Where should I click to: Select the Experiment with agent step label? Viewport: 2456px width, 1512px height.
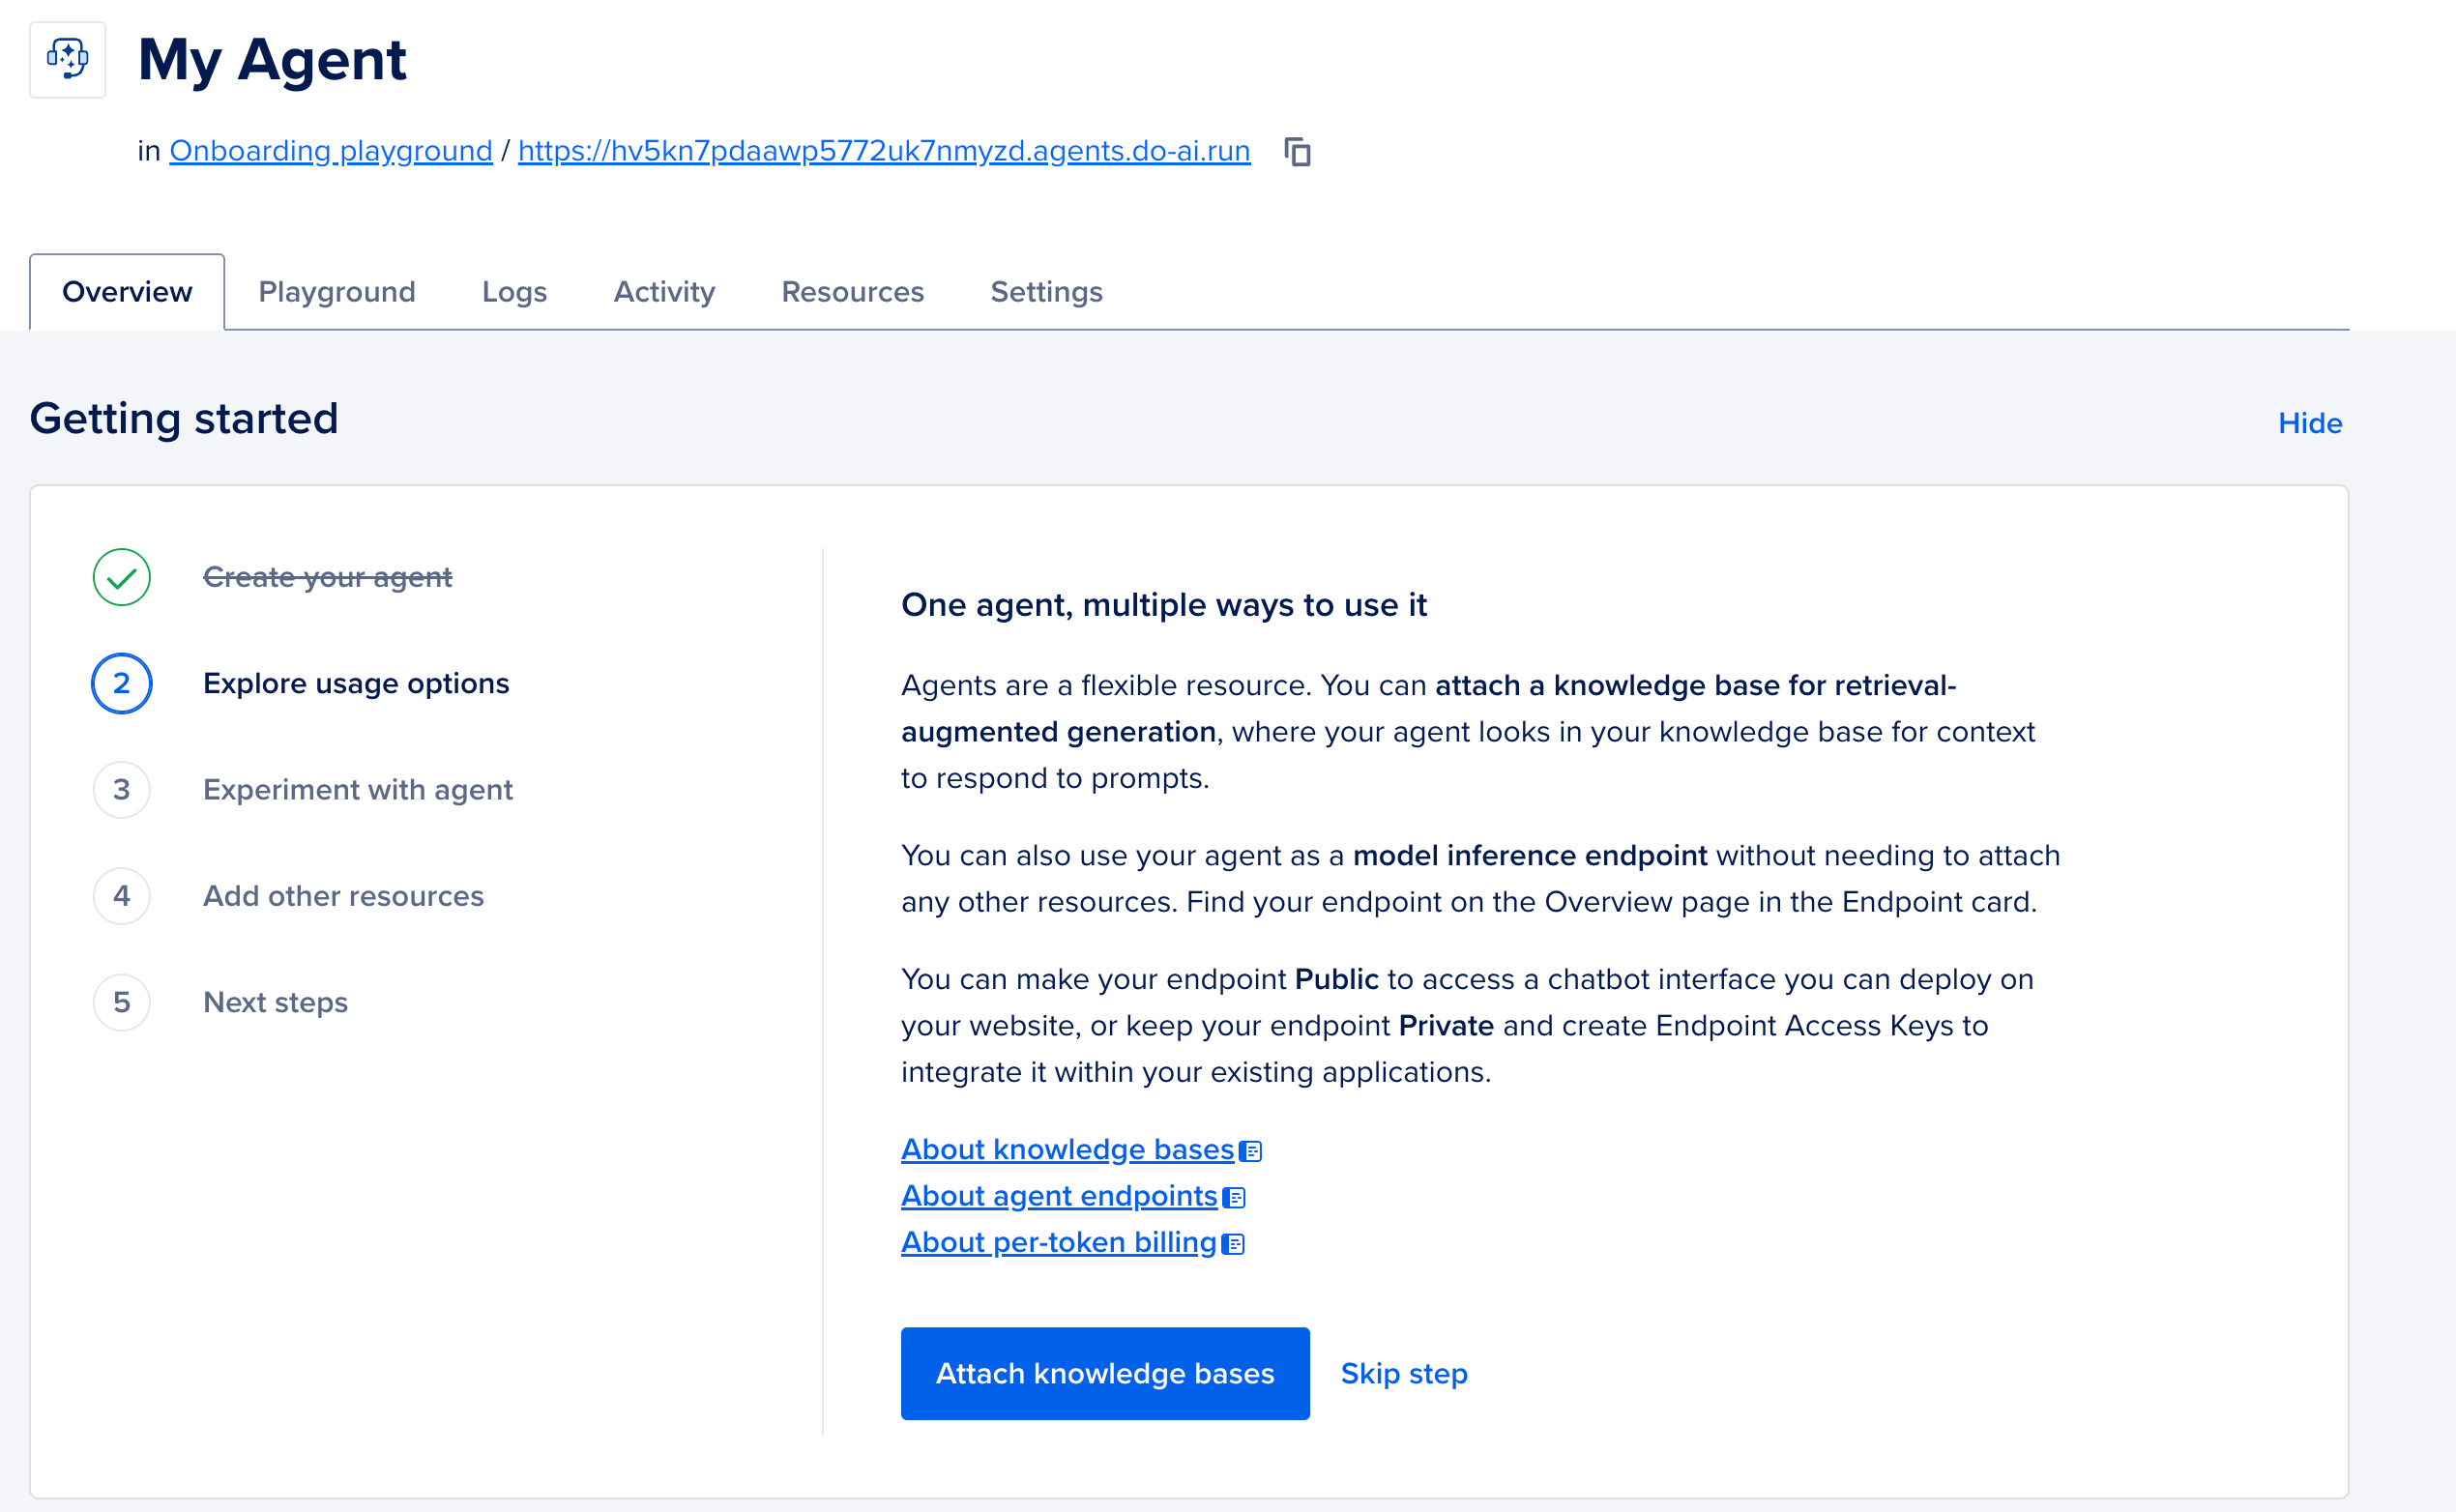pos(358,790)
